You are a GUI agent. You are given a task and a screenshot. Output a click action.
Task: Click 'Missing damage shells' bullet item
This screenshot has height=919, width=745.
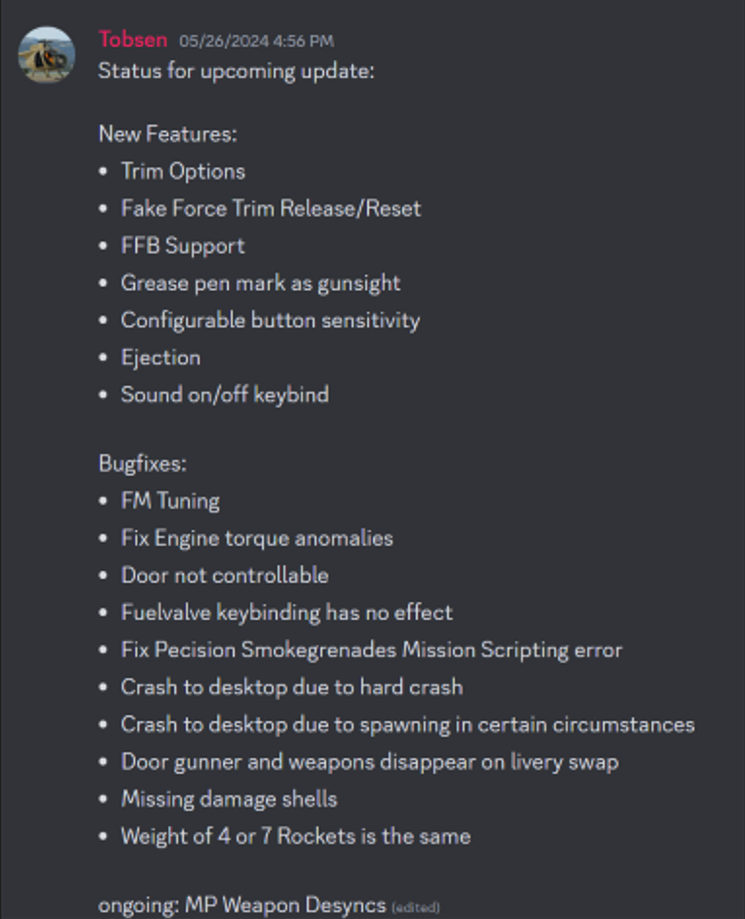tap(229, 799)
